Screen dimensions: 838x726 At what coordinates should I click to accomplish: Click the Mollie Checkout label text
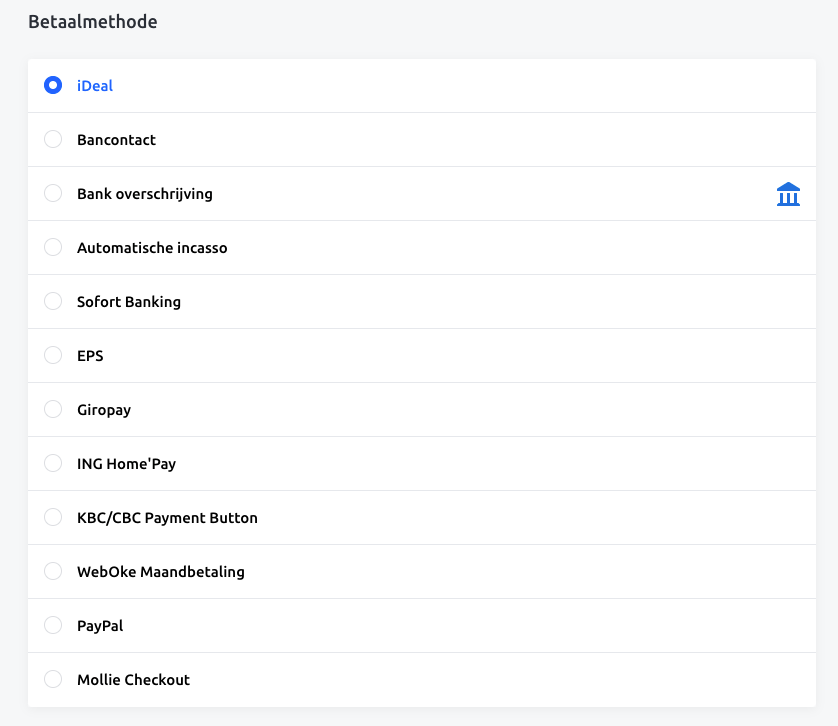pos(133,680)
